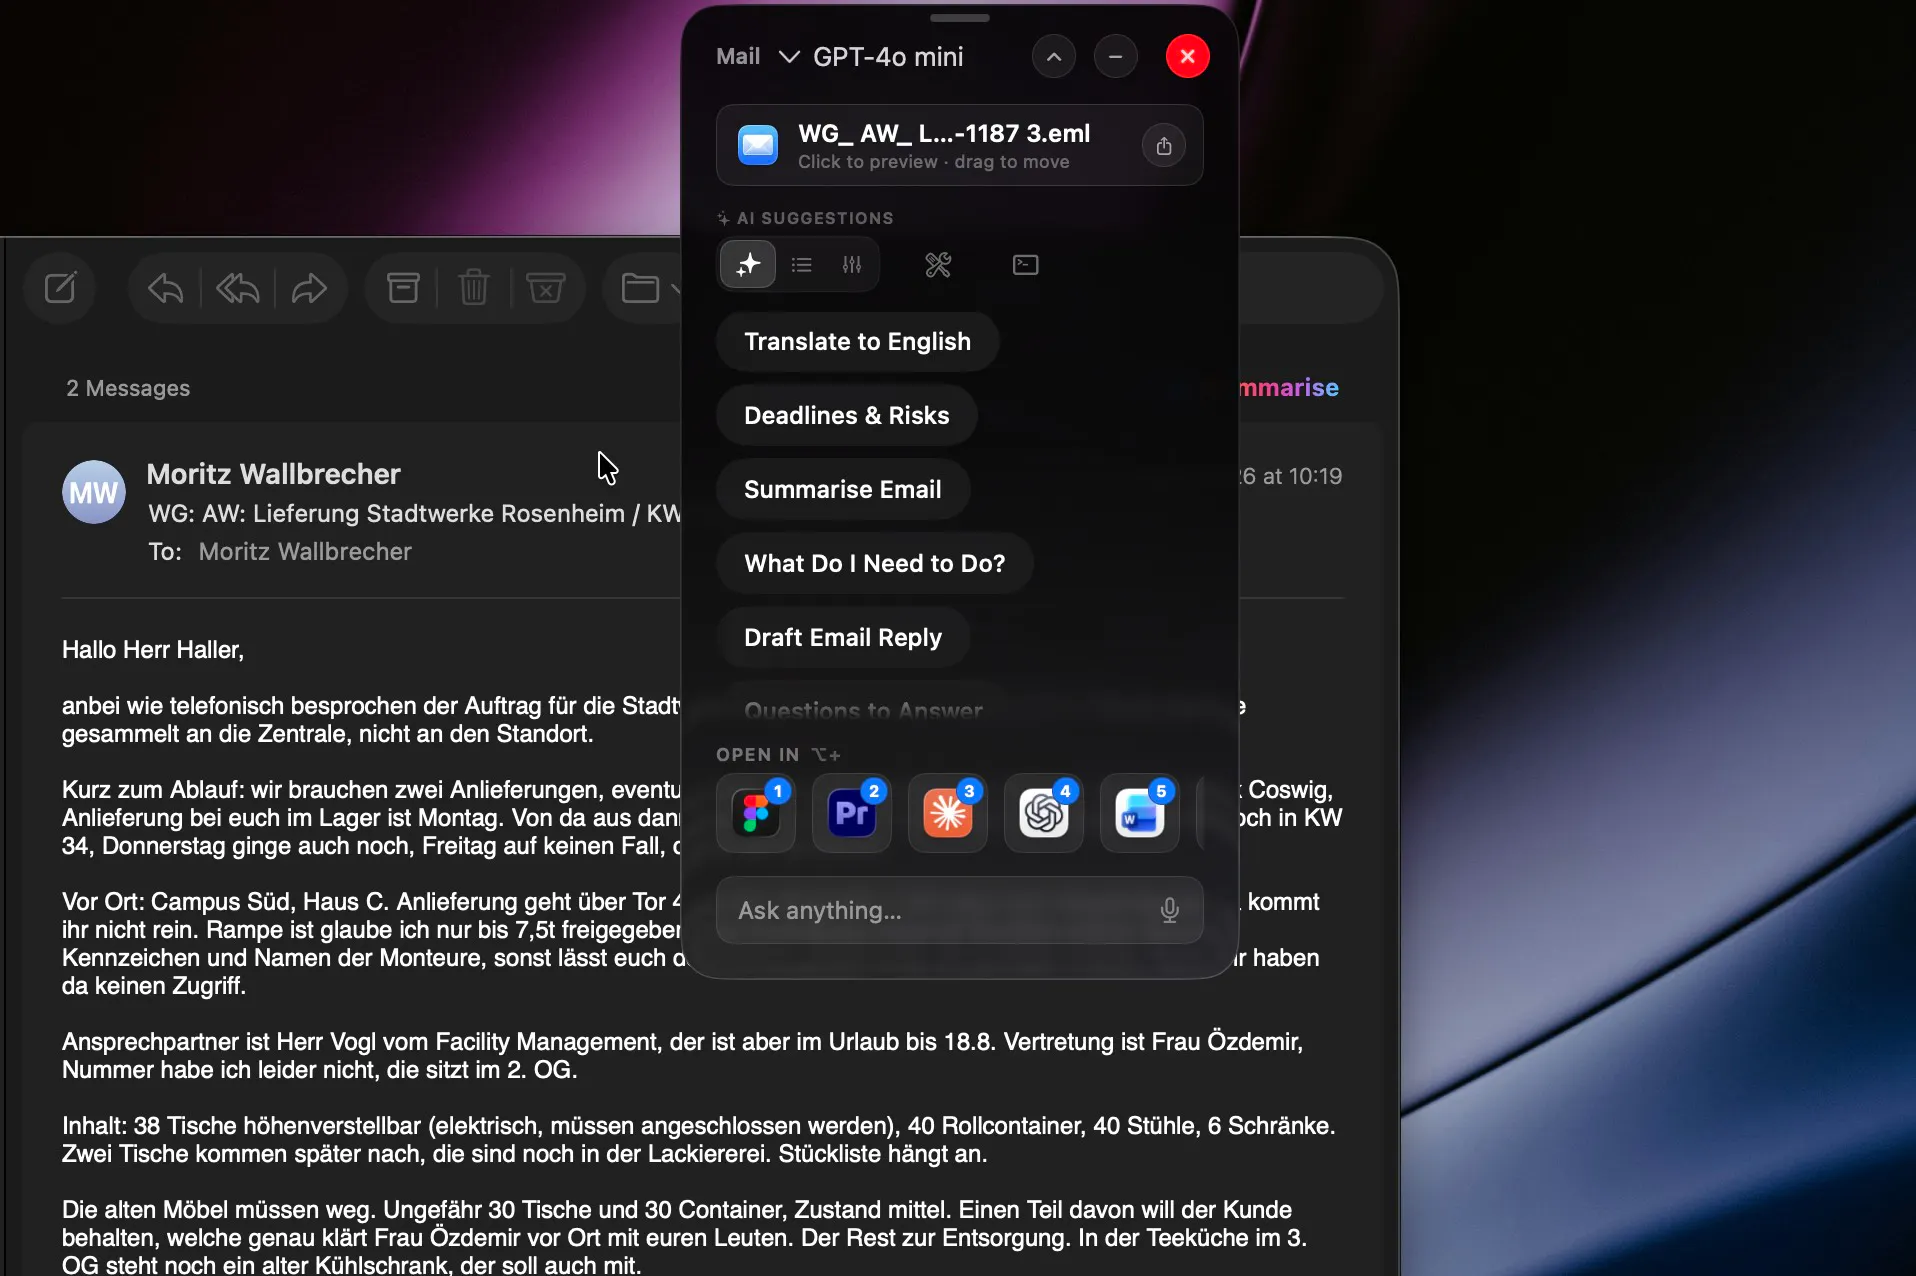Switch to the list view tab in the panel
This screenshot has height=1276, width=1916.
pos(801,265)
